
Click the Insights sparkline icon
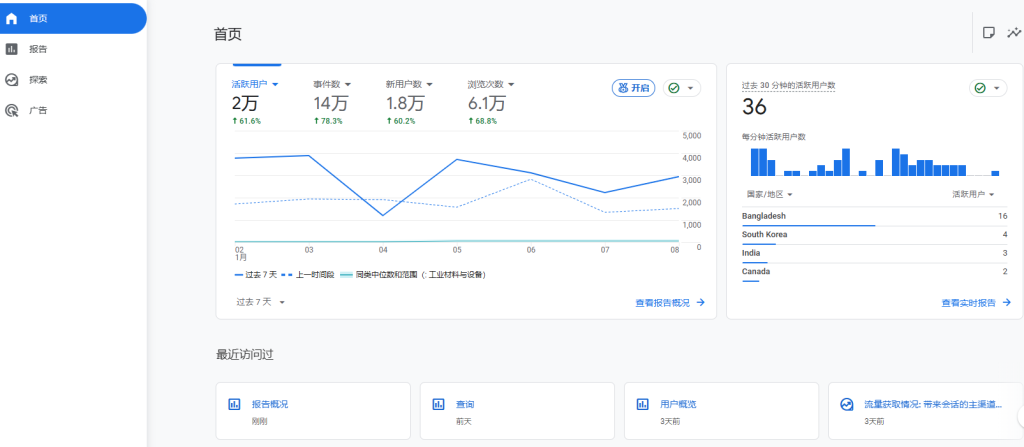[1014, 33]
